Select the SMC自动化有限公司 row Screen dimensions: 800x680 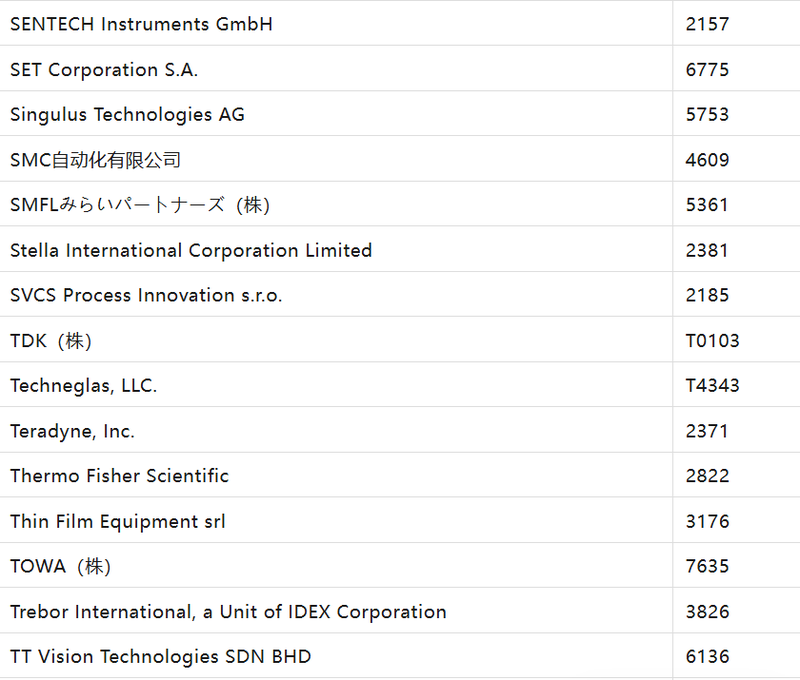(95, 160)
